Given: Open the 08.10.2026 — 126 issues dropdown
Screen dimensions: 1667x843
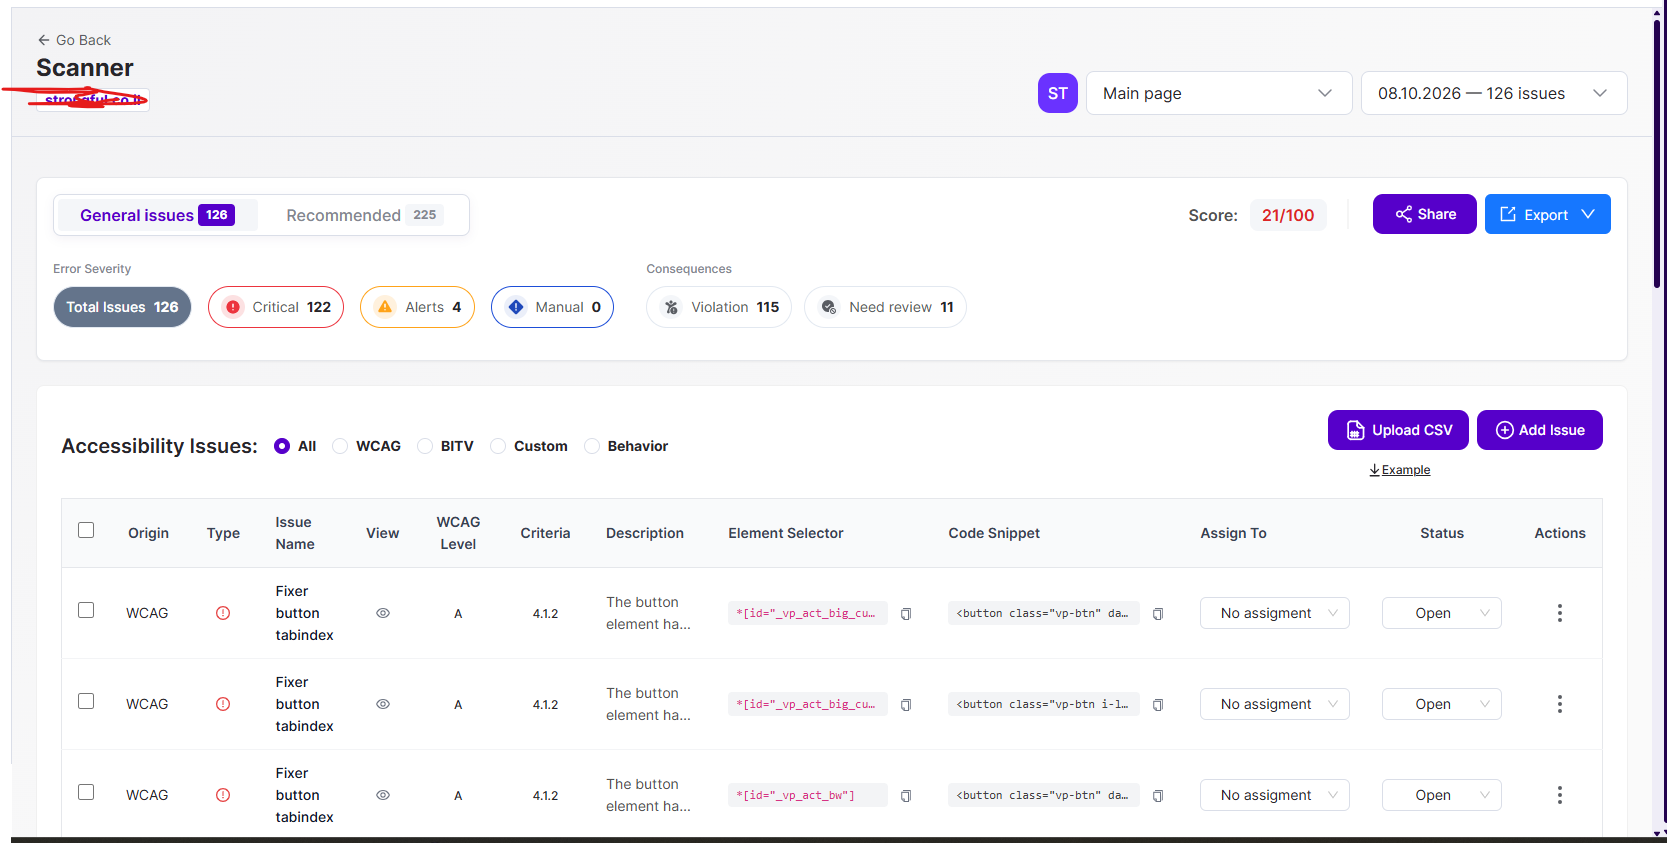Looking at the screenshot, I should click(x=1494, y=93).
